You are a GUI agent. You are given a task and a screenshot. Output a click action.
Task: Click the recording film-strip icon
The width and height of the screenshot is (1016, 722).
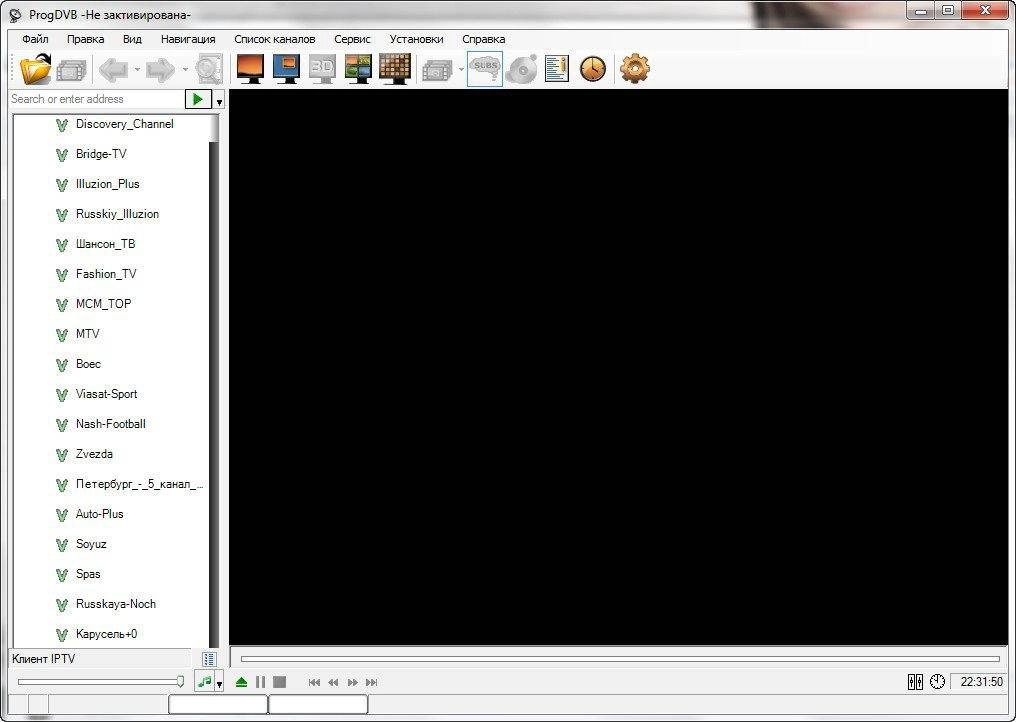point(437,69)
